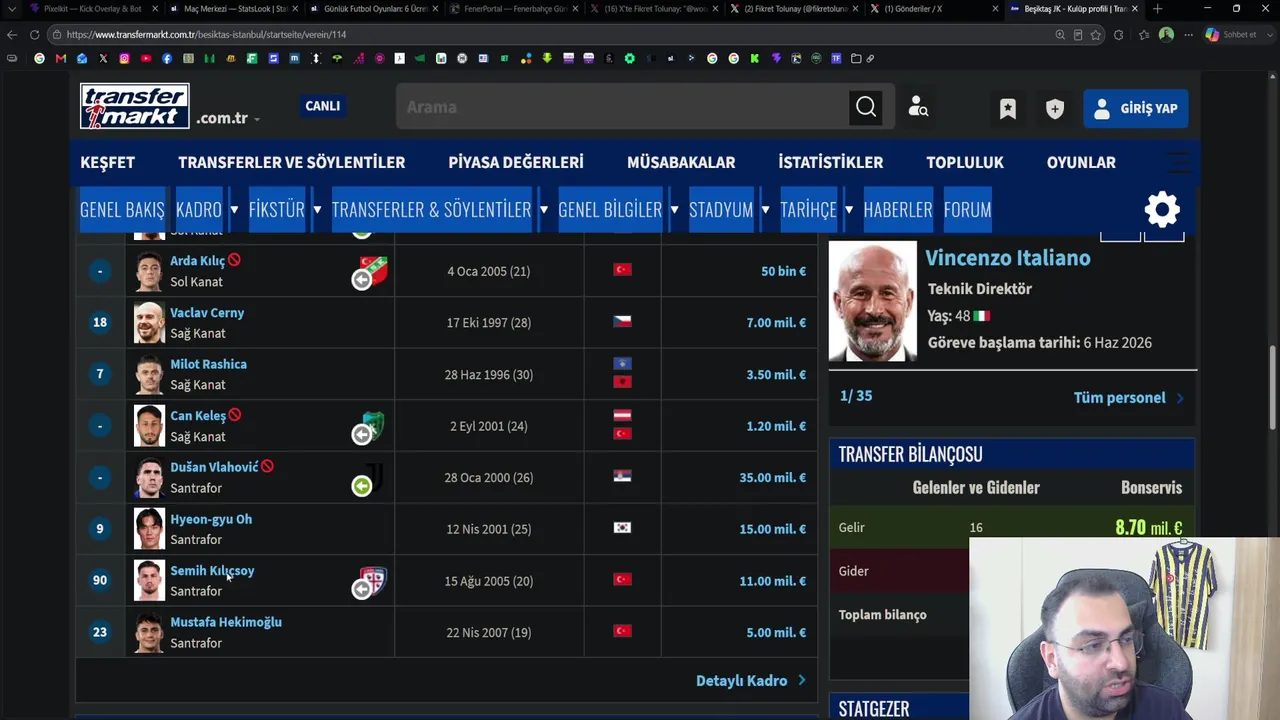Image resolution: width=1280 pixels, height=720 pixels.
Task: Click the CANLI live button
Action: point(322,106)
